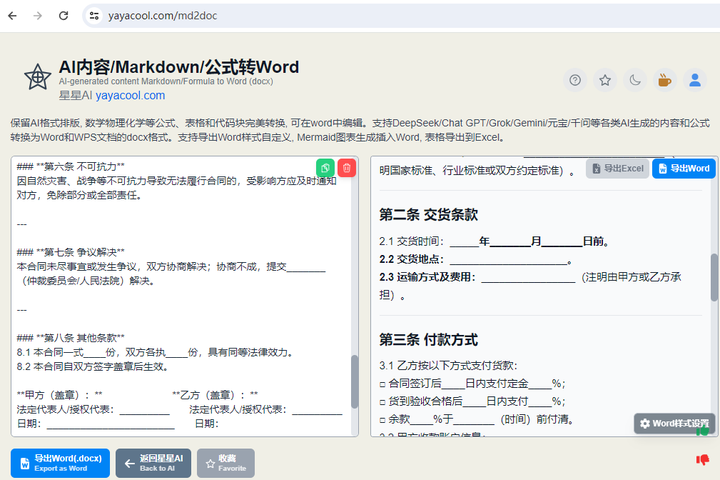This screenshot has width=720, height=480.
Task: Click the line 3.1 乙方按以下方式支付货款
Action: [448, 366]
